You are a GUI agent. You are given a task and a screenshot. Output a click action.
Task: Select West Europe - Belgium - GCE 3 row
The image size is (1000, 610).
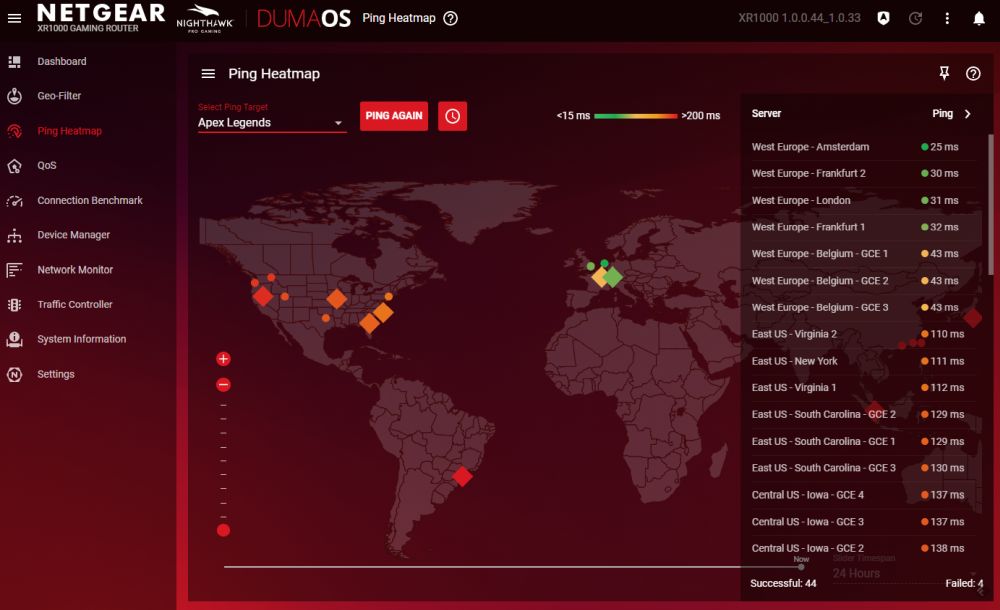(x=864, y=308)
